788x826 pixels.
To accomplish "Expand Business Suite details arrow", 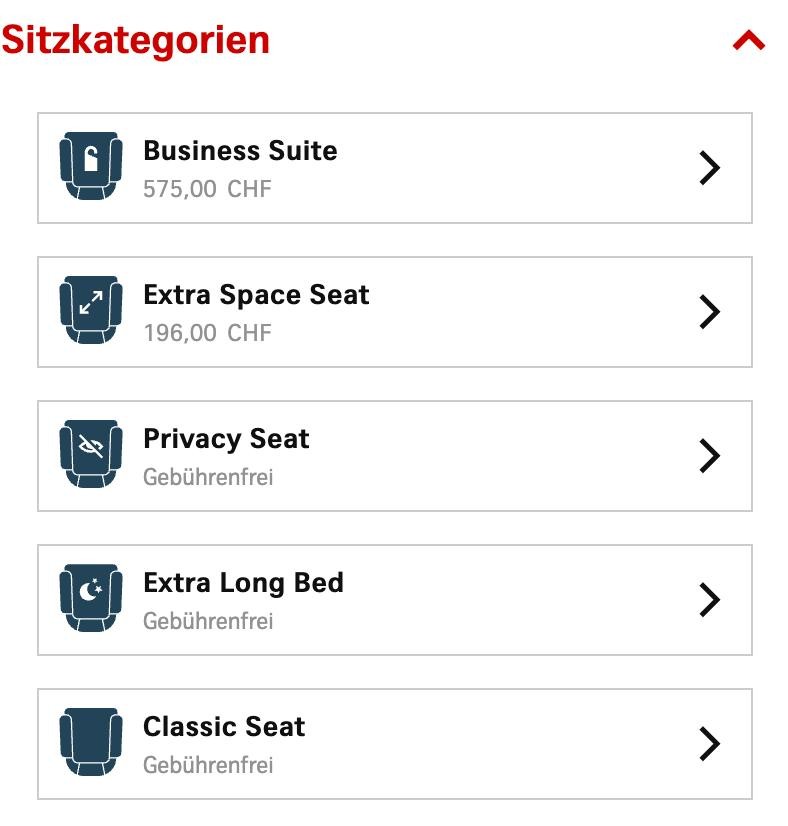I will click(x=709, y=168).
